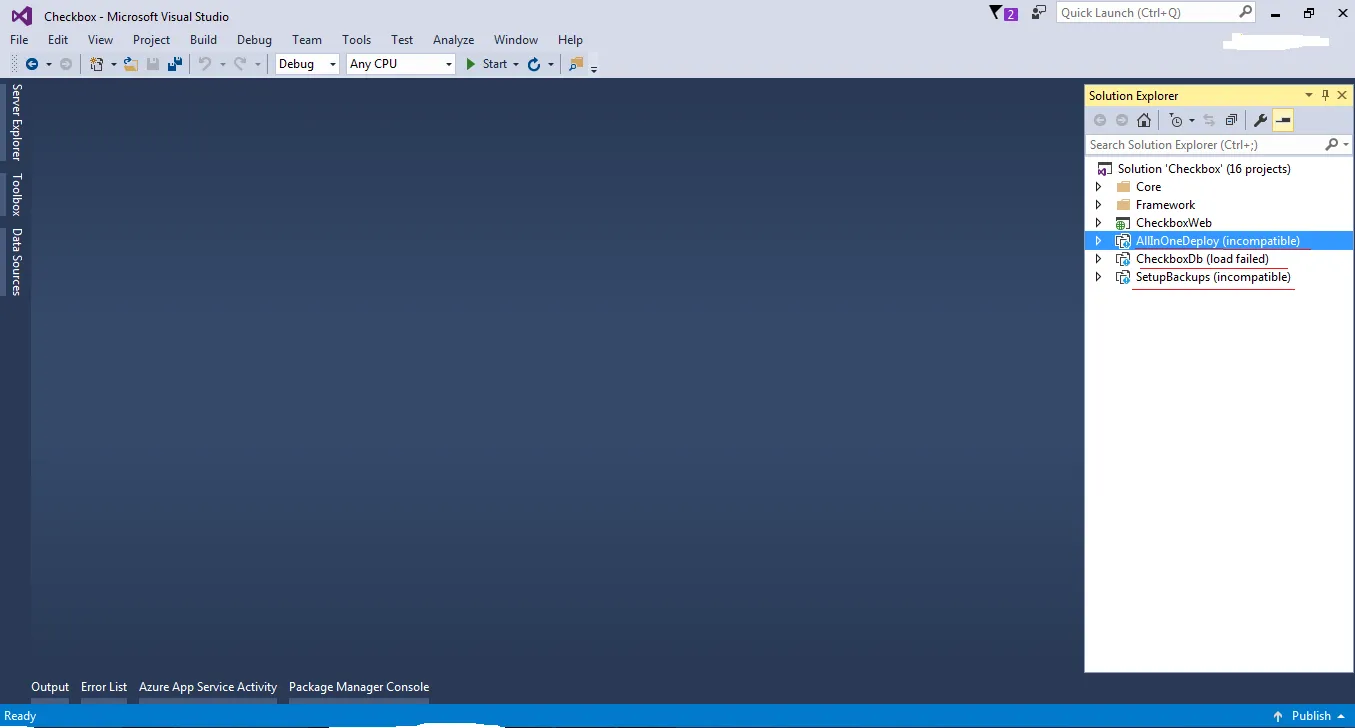Click the Collapse All icon in Solution Explorer

[1231, 120]
